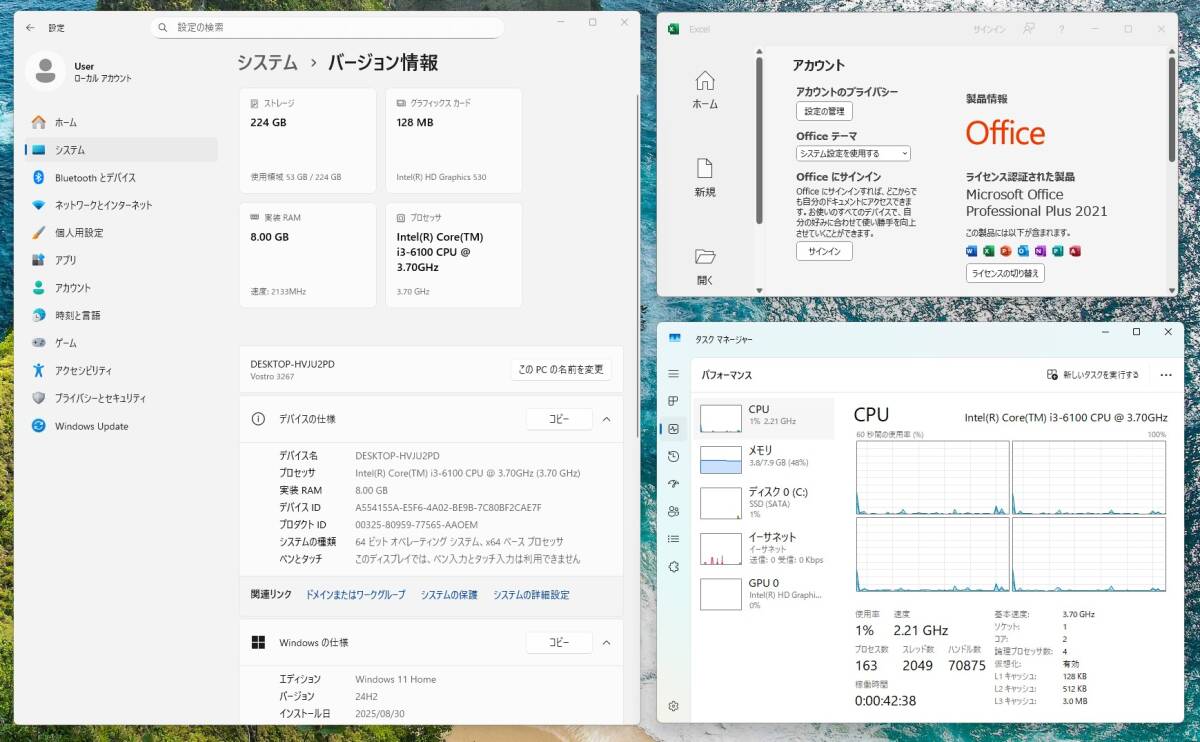Click サインイン in the Excel title bar

pos(990,29)
